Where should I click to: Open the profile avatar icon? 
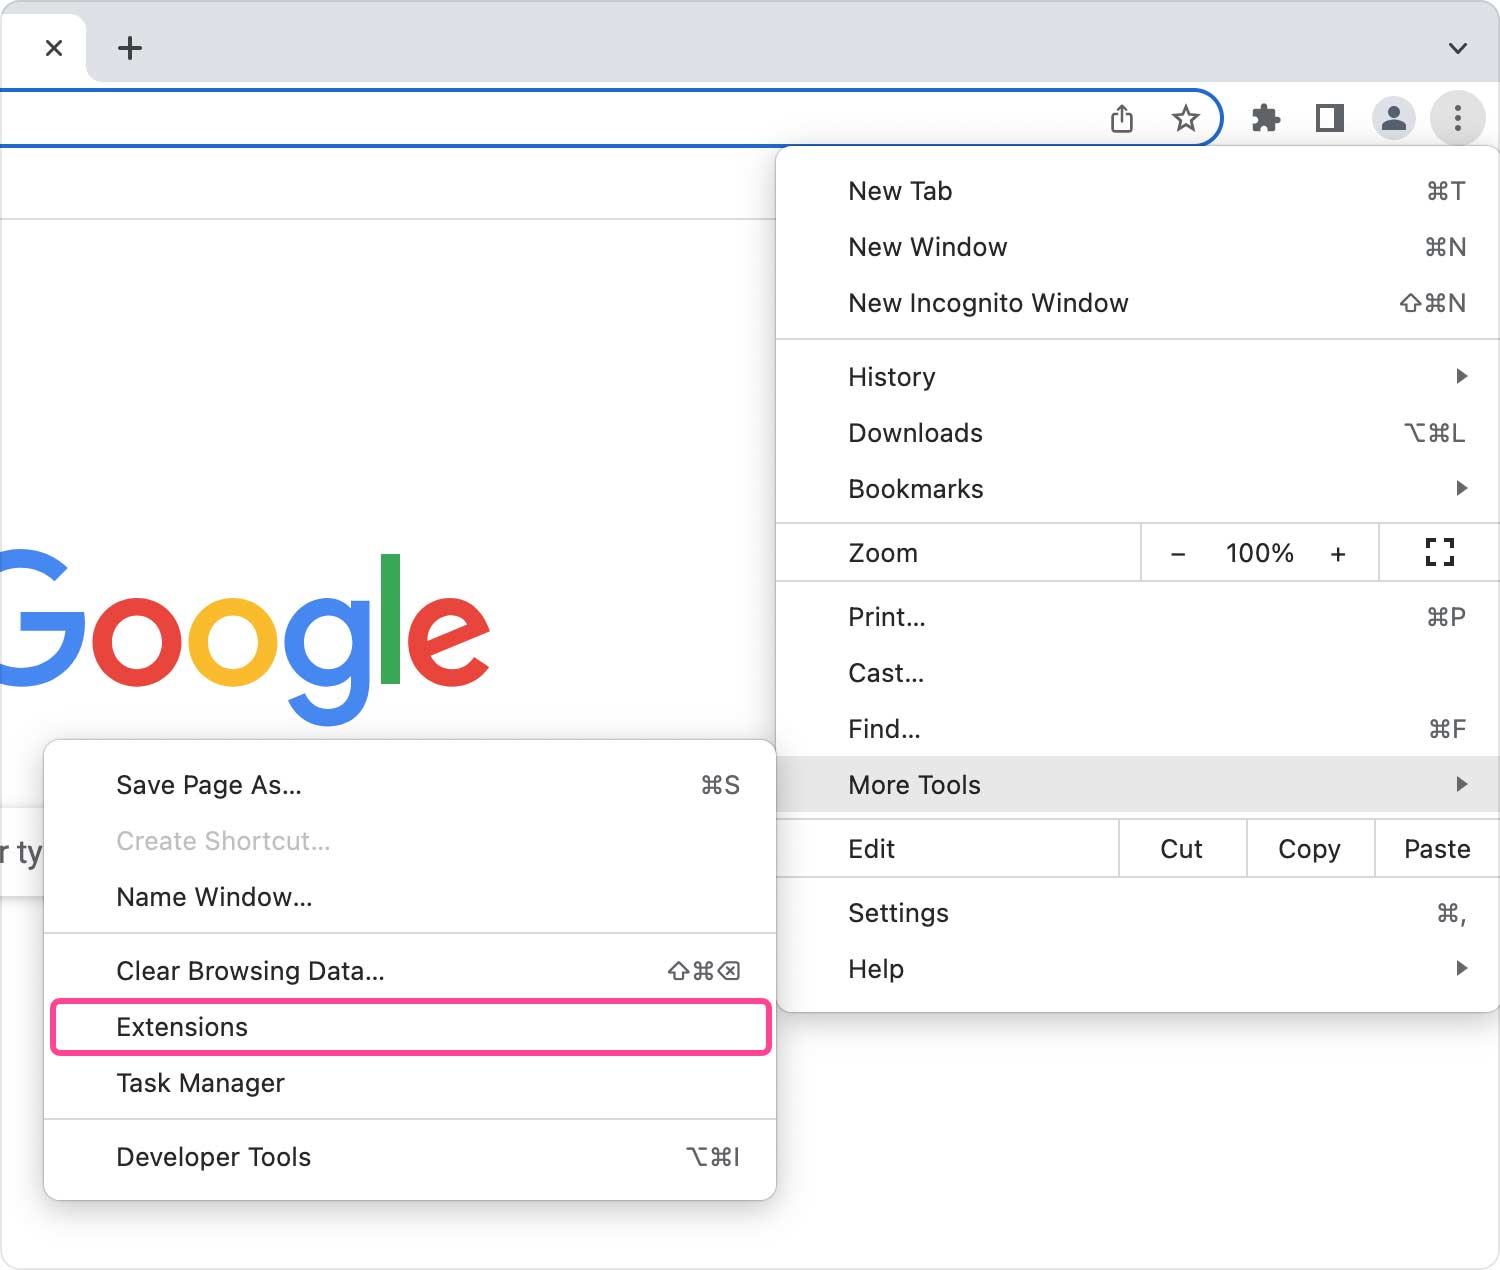(1394, 119)
